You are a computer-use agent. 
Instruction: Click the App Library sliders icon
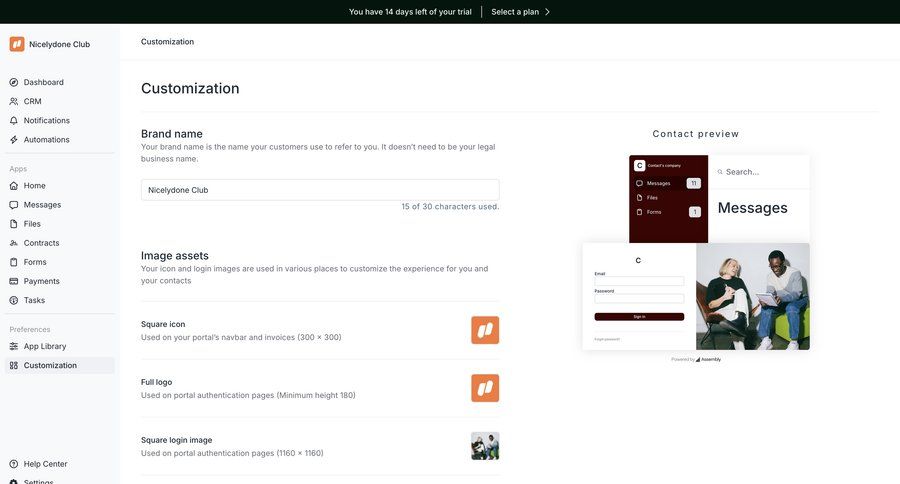click(x=14, y=346)
